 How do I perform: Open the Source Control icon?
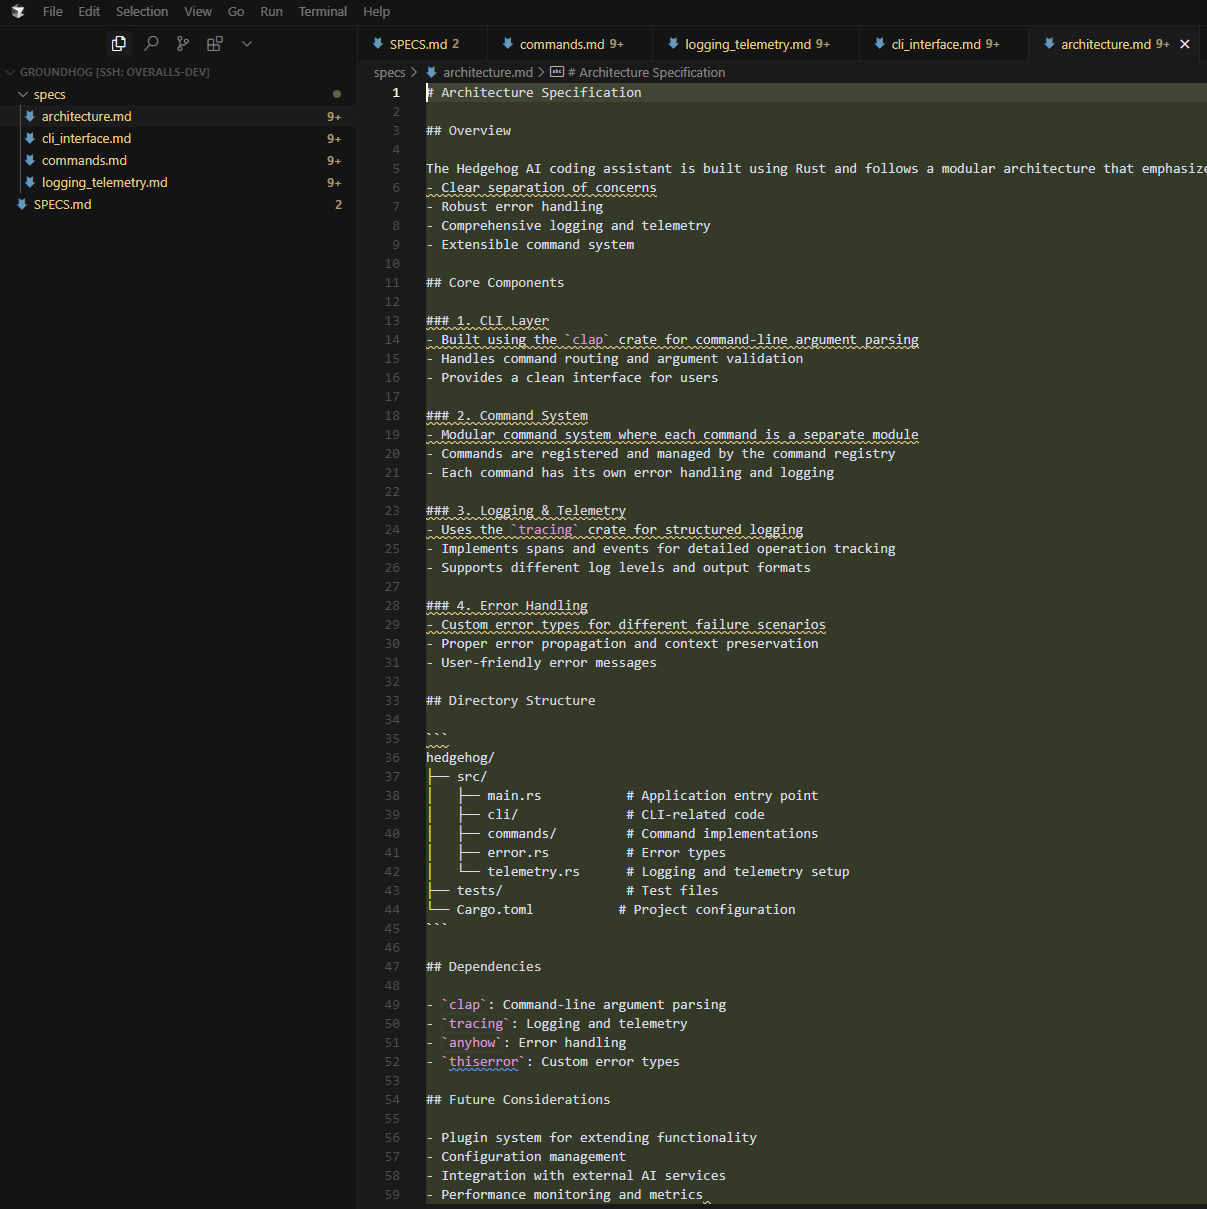183,44
